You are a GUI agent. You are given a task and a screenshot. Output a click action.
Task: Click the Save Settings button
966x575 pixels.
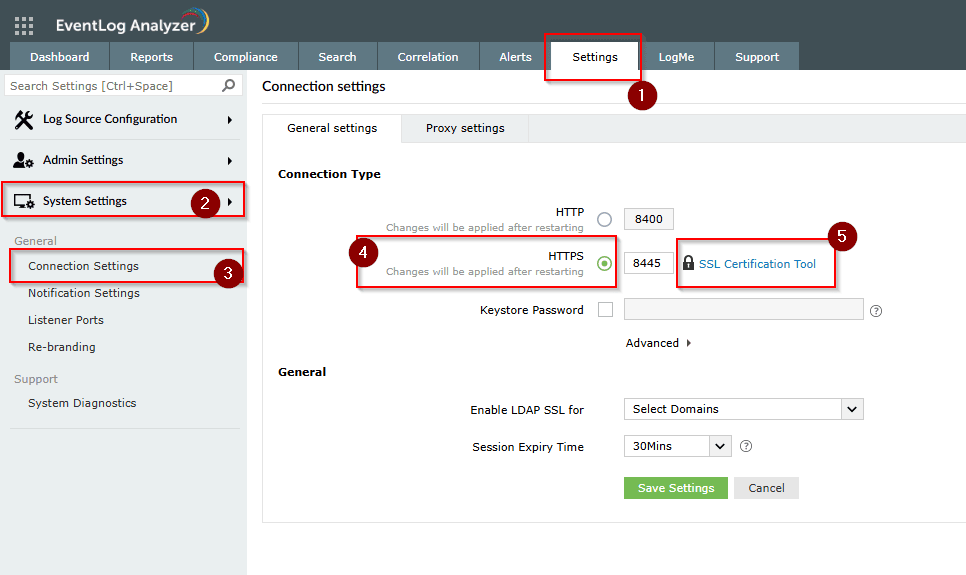(676, 488)
